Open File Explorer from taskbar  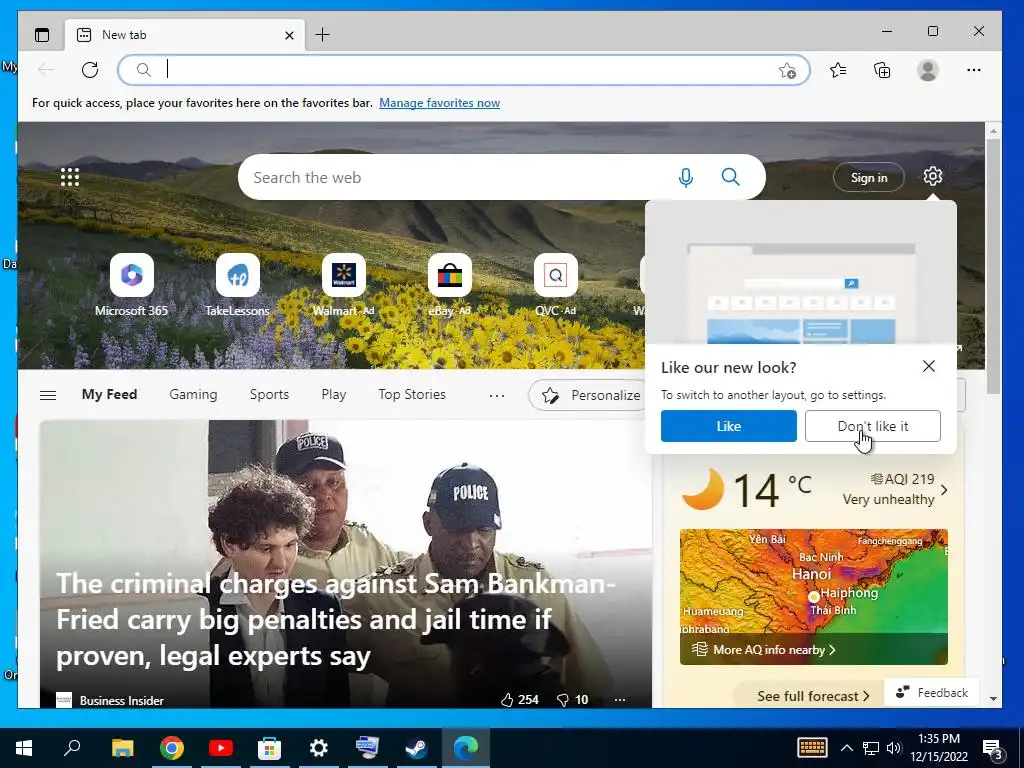[x=122, y=748]
